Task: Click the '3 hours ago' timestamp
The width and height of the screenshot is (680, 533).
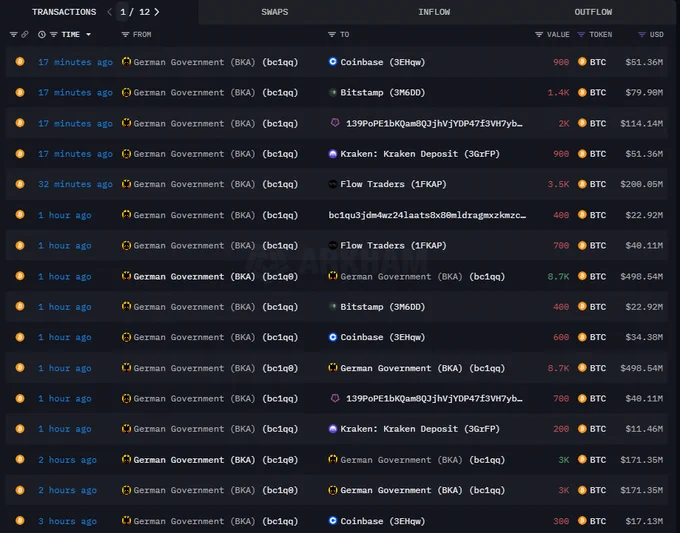Action: click(x=67, y=521)
